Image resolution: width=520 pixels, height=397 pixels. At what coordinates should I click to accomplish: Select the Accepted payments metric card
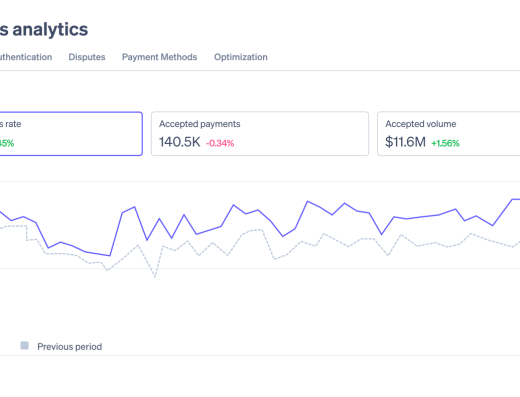tap(260, 134)
